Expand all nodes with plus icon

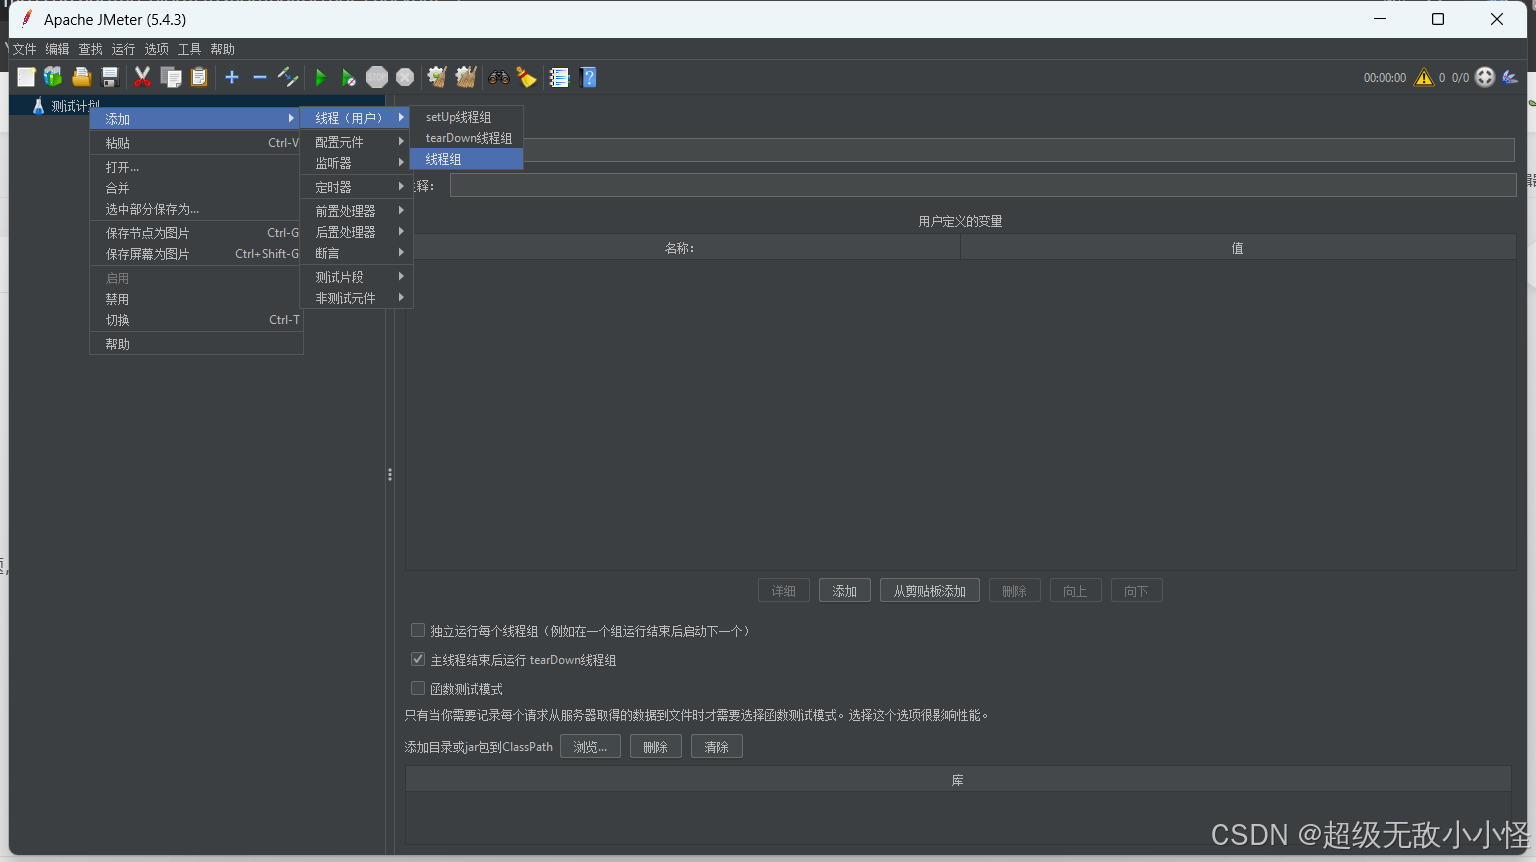point(232,77)
